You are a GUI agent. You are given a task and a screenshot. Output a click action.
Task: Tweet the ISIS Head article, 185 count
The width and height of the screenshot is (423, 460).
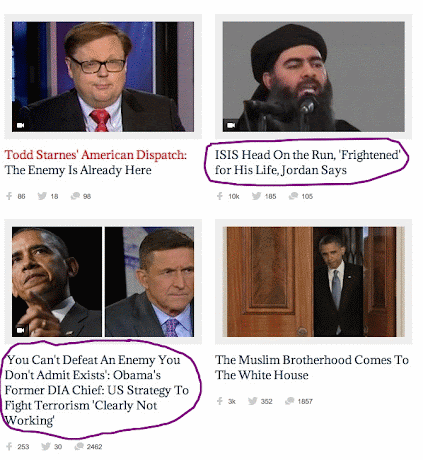[x=256, y=196]
